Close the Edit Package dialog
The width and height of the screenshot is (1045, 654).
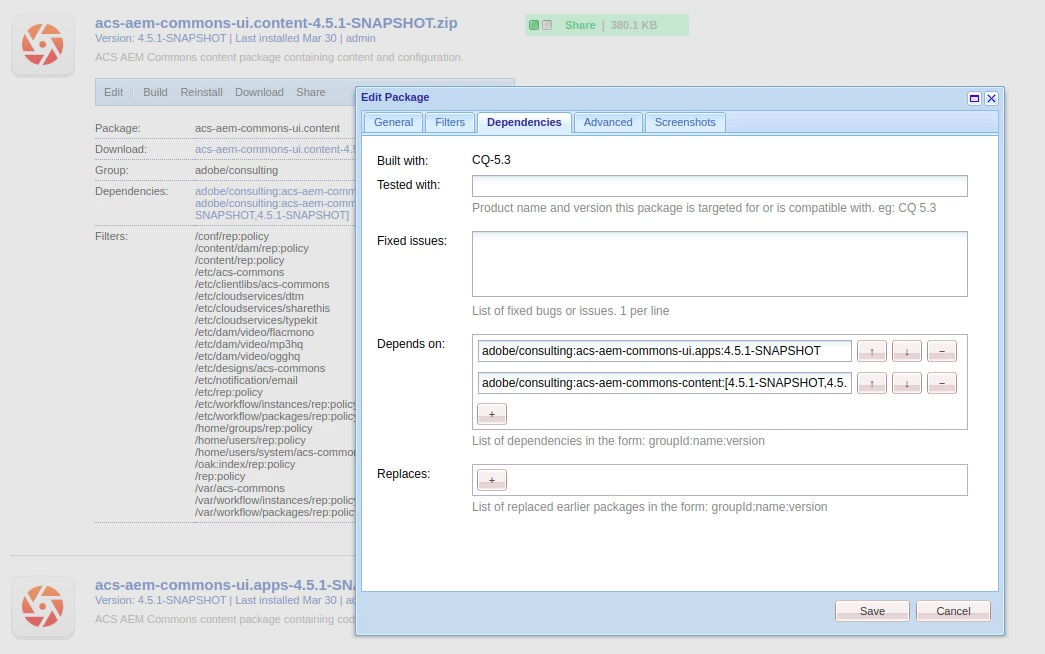(x=991, y=98)
